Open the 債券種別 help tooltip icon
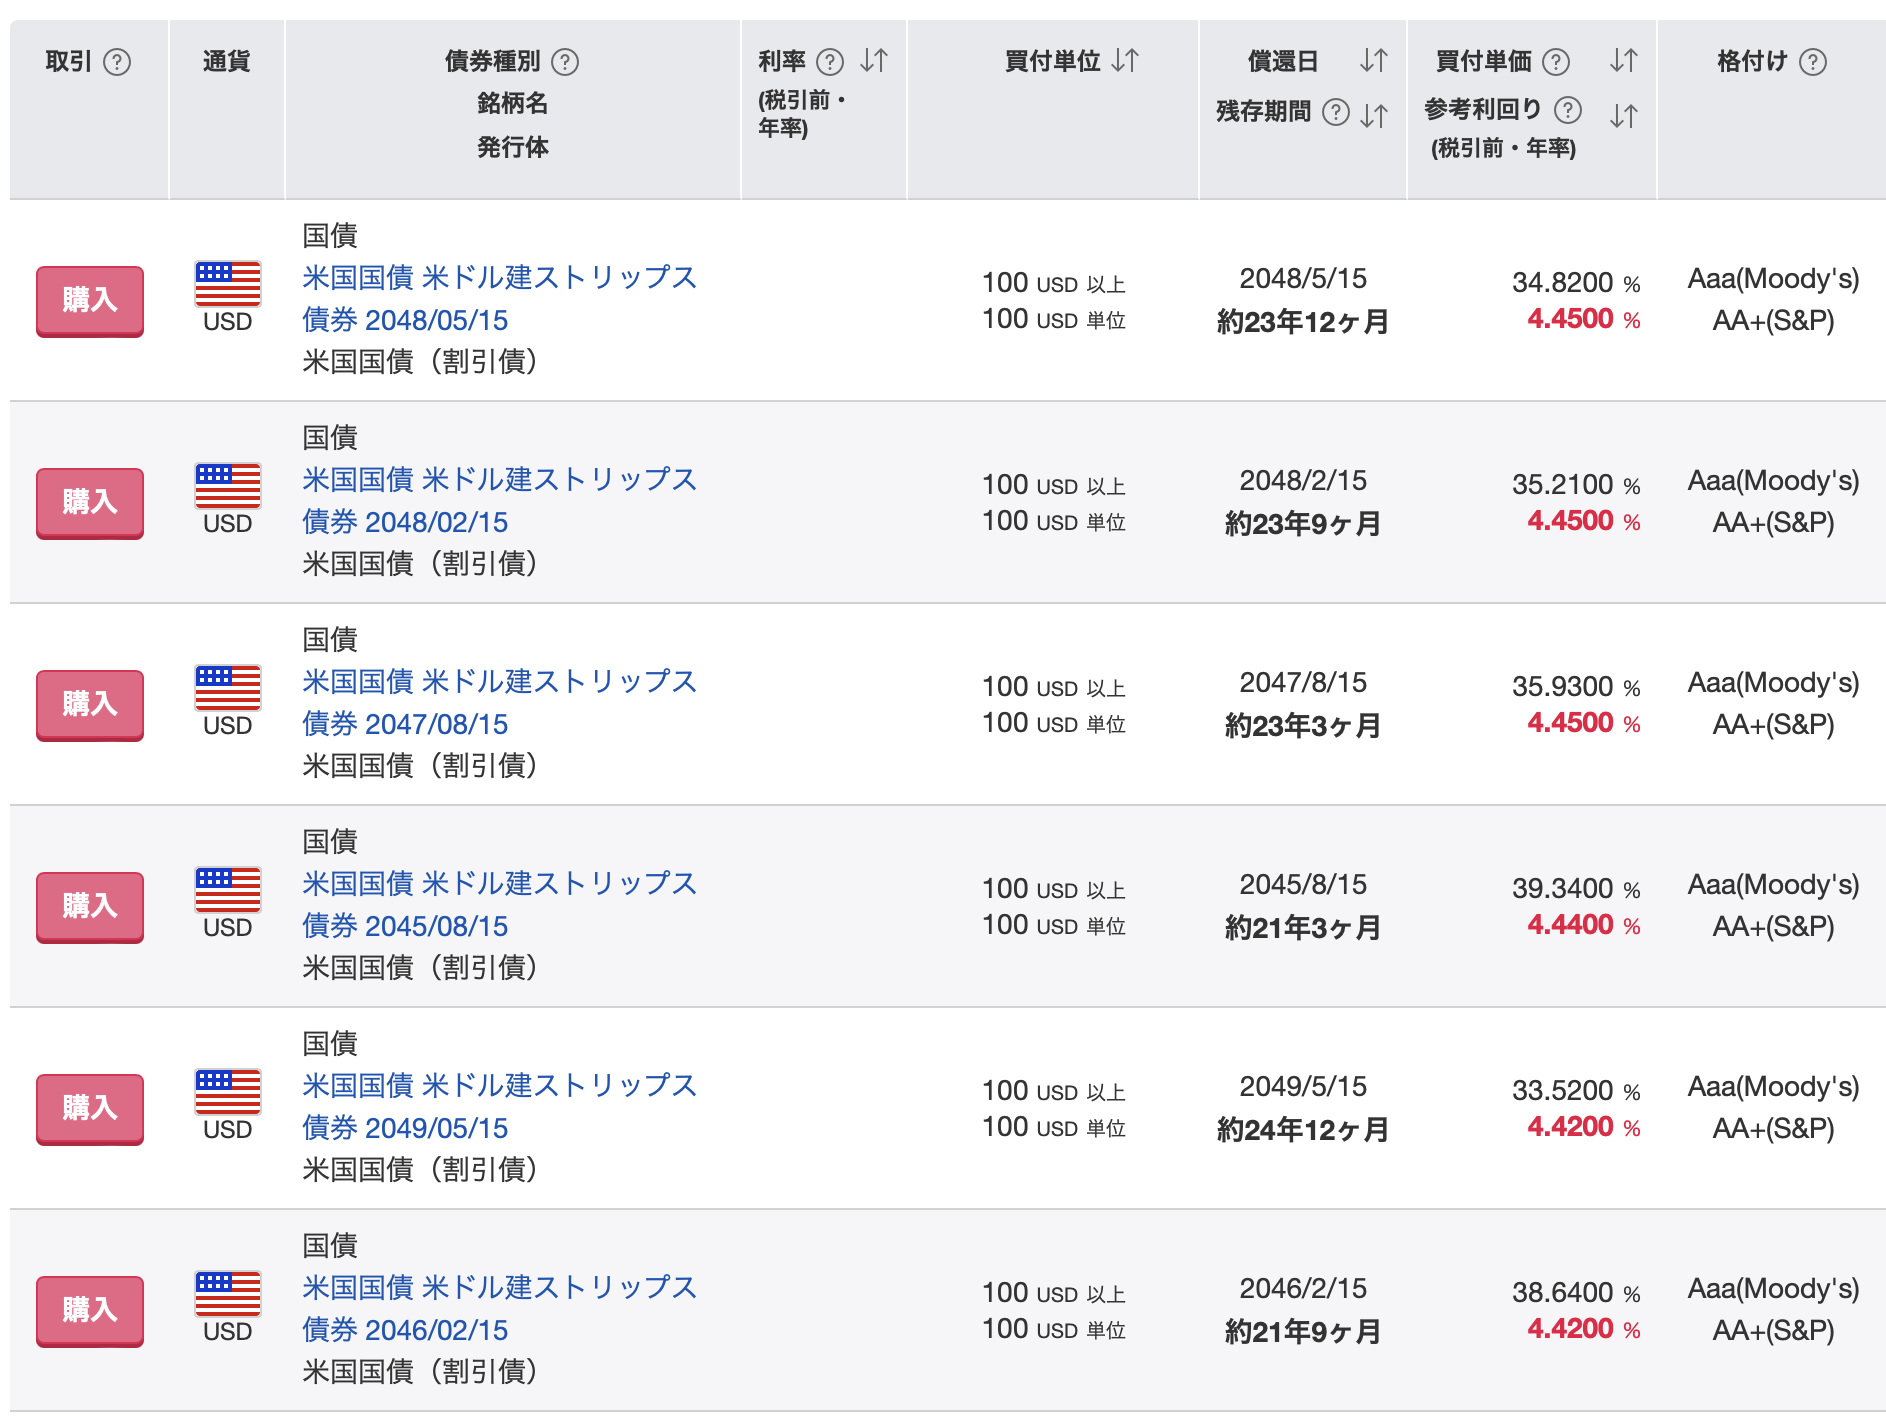This screenshot has height=1416, width=1886. pos(565,62)
